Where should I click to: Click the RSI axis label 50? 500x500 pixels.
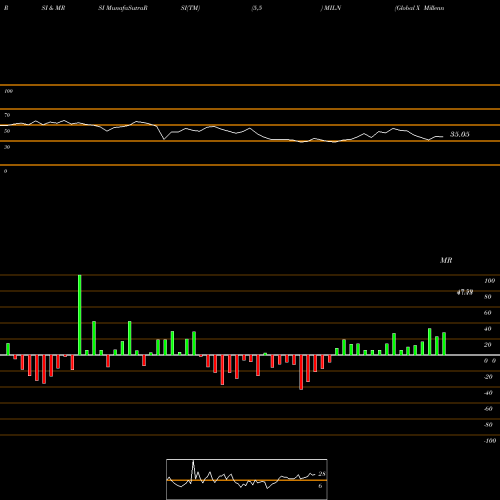(x=7, y=131)
